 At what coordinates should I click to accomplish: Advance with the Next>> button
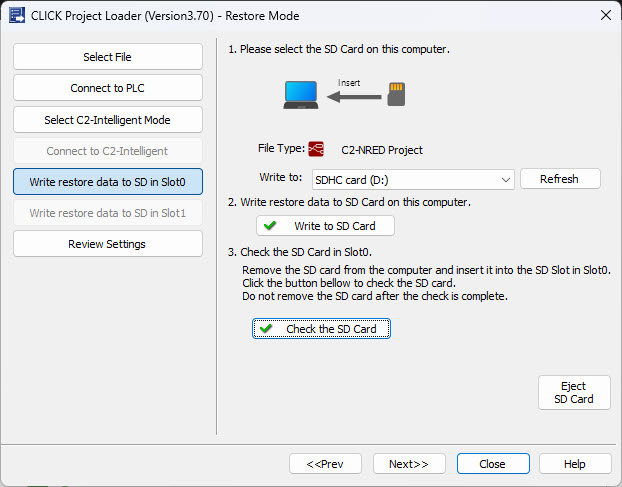(409, 464)
